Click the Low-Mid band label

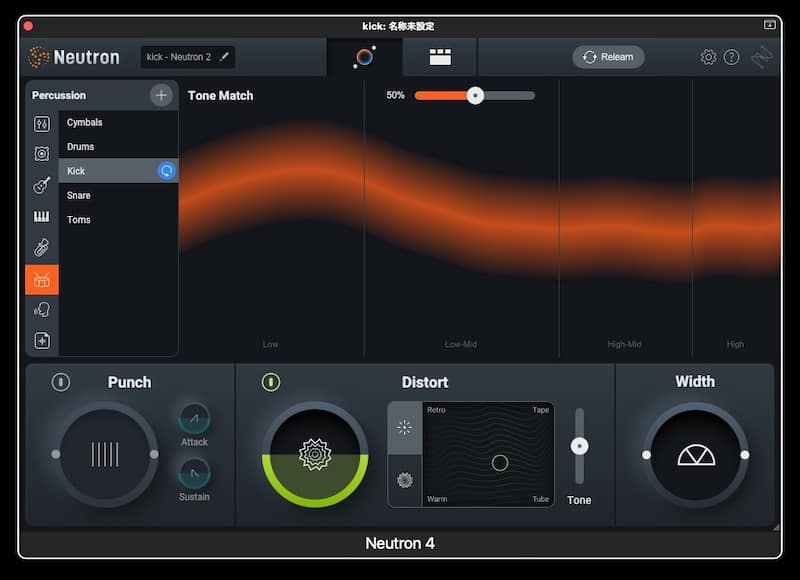461,344
